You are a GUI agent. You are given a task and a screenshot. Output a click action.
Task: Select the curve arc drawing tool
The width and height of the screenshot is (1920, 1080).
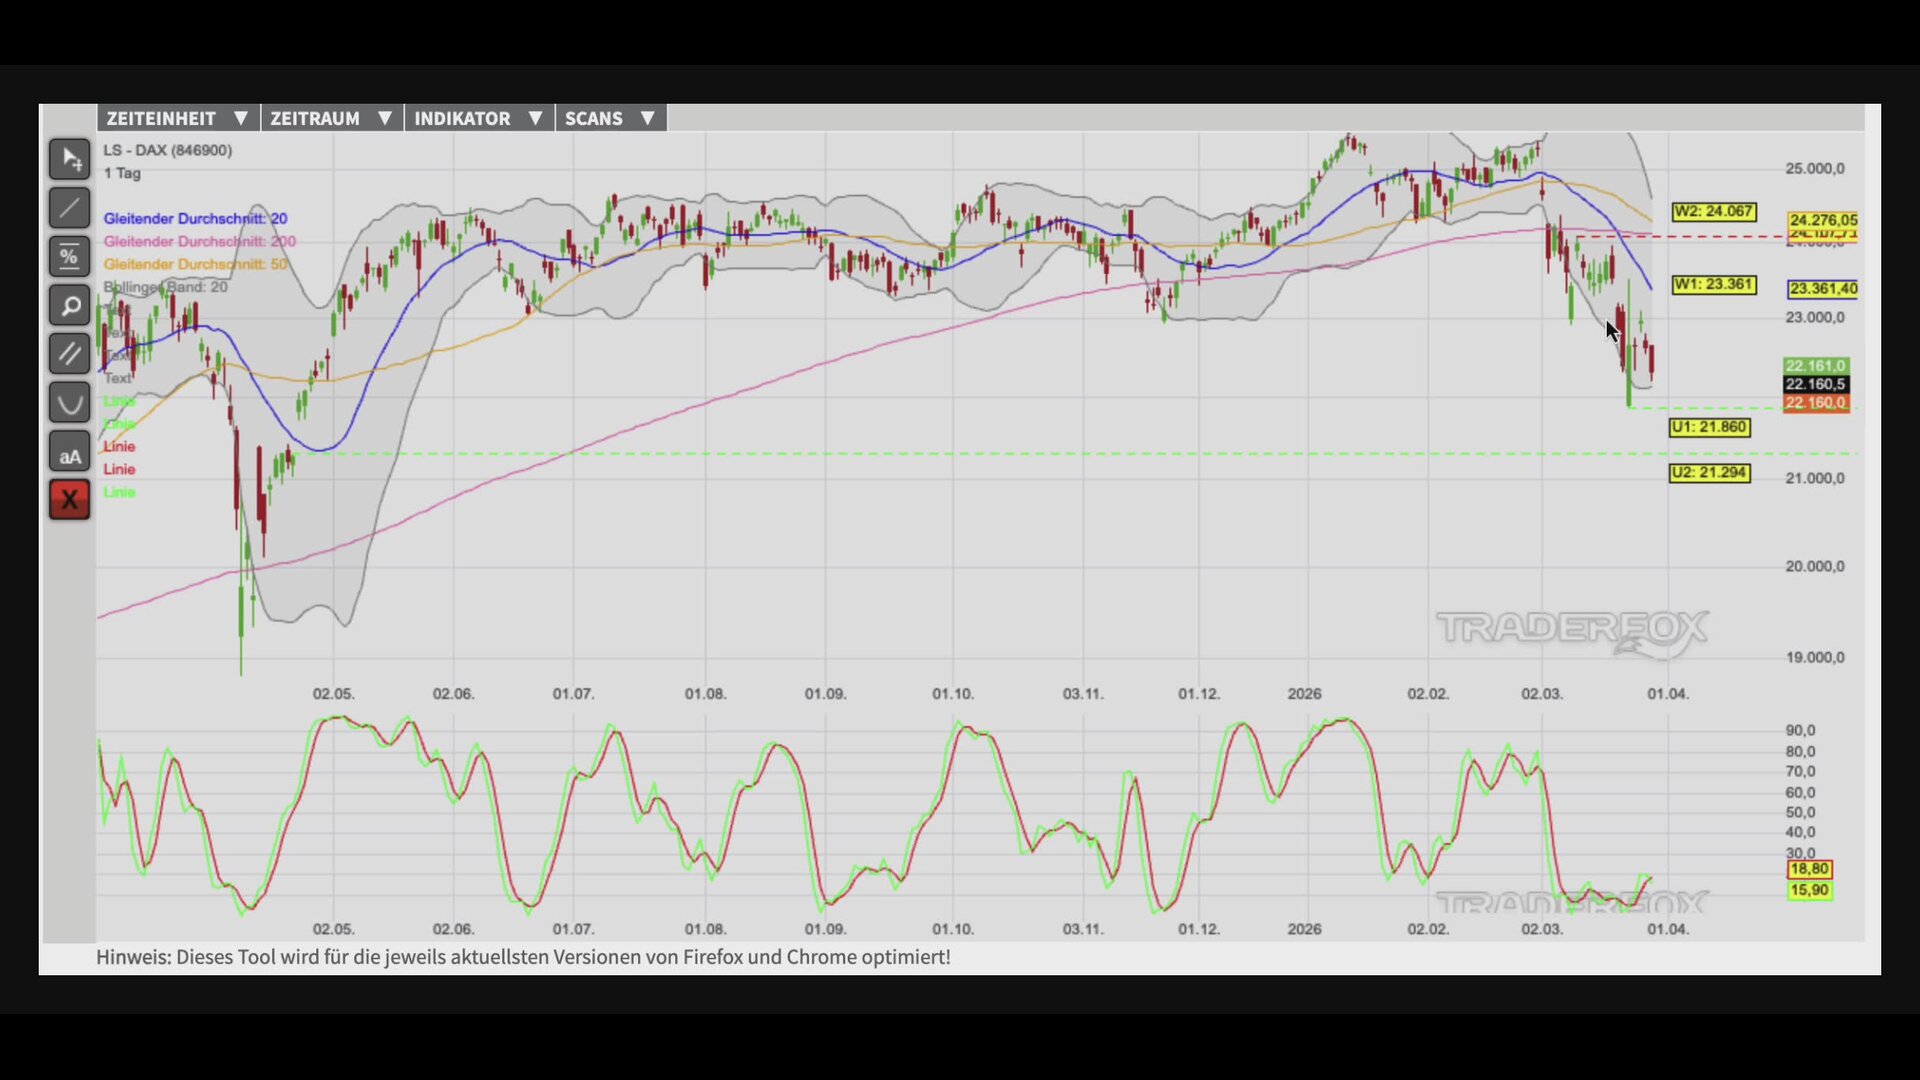[x=69, y=403]
